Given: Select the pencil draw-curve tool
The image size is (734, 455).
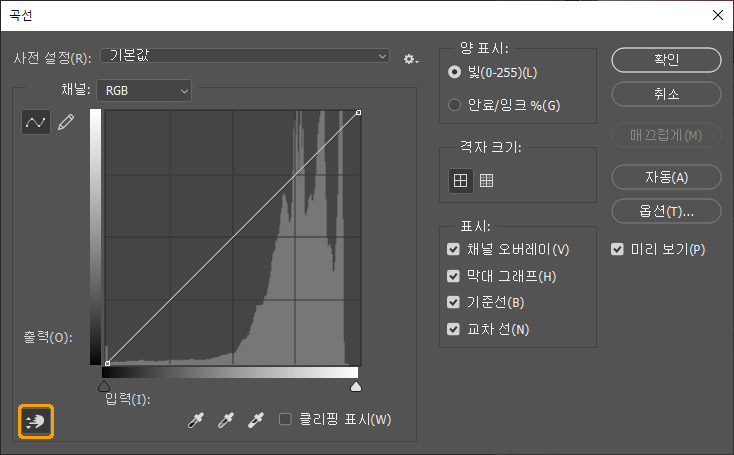Looking at the screenshot, I should (66, 122).
